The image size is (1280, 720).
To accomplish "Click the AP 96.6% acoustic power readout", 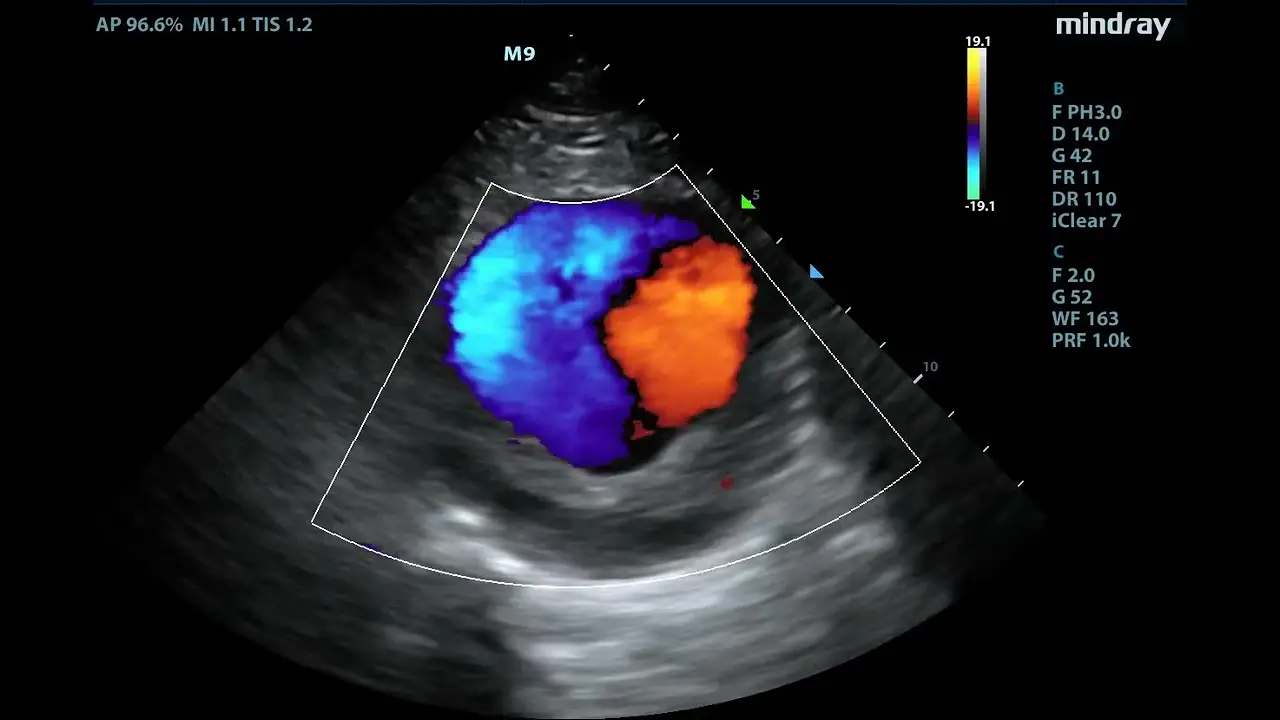I will pos(139,25).
